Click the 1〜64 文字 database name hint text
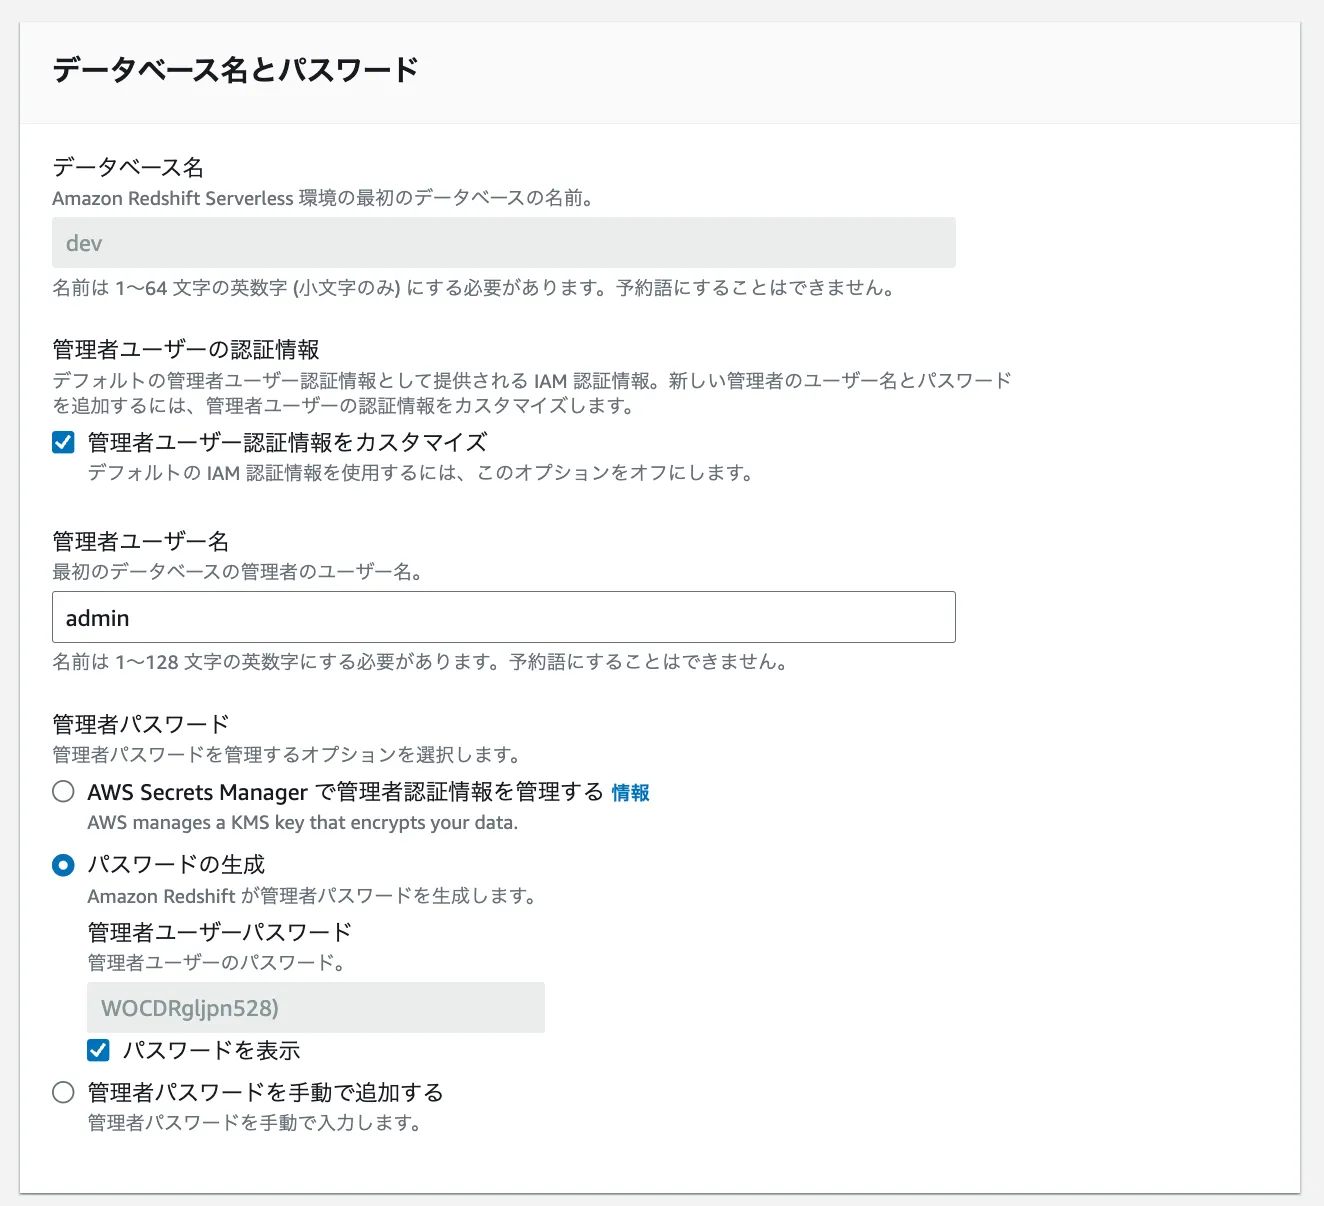Screen dimensions: 1324x1206 coord(473,288)
